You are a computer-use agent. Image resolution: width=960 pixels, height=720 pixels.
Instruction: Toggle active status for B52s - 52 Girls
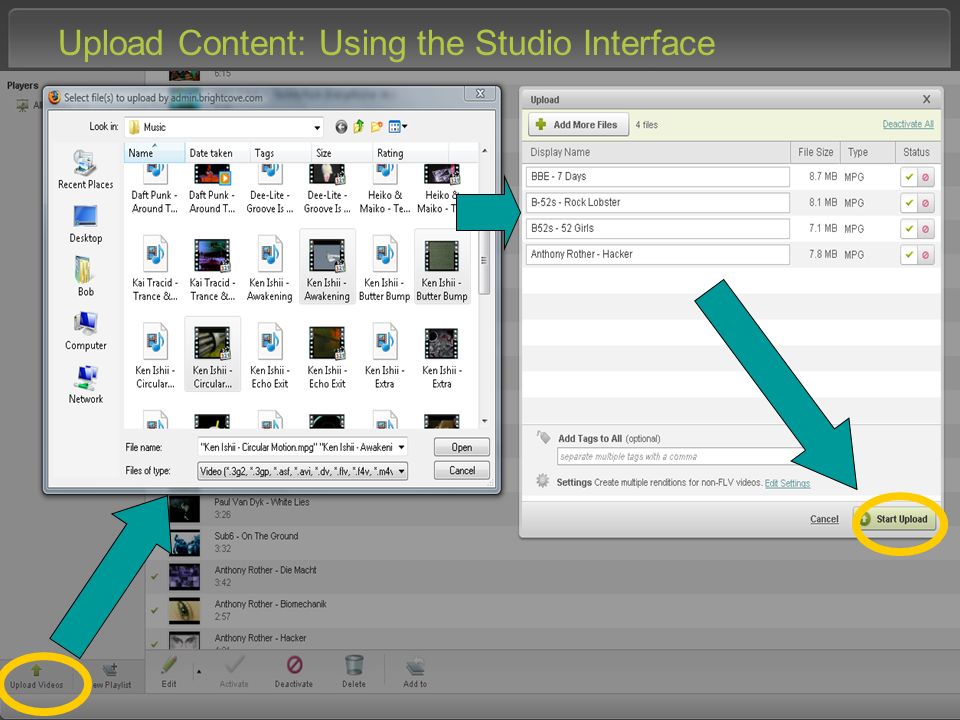tap(909, 229)
